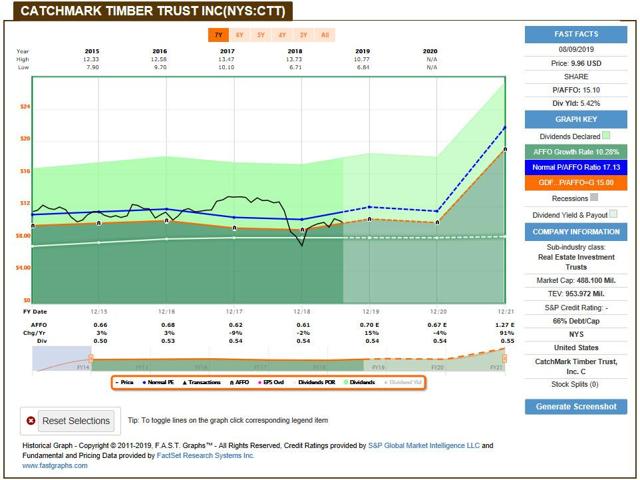The width and height of the screenshot is (640, 480).
Task: Click the red X reset icon
Action: click(x=31, y=420)
